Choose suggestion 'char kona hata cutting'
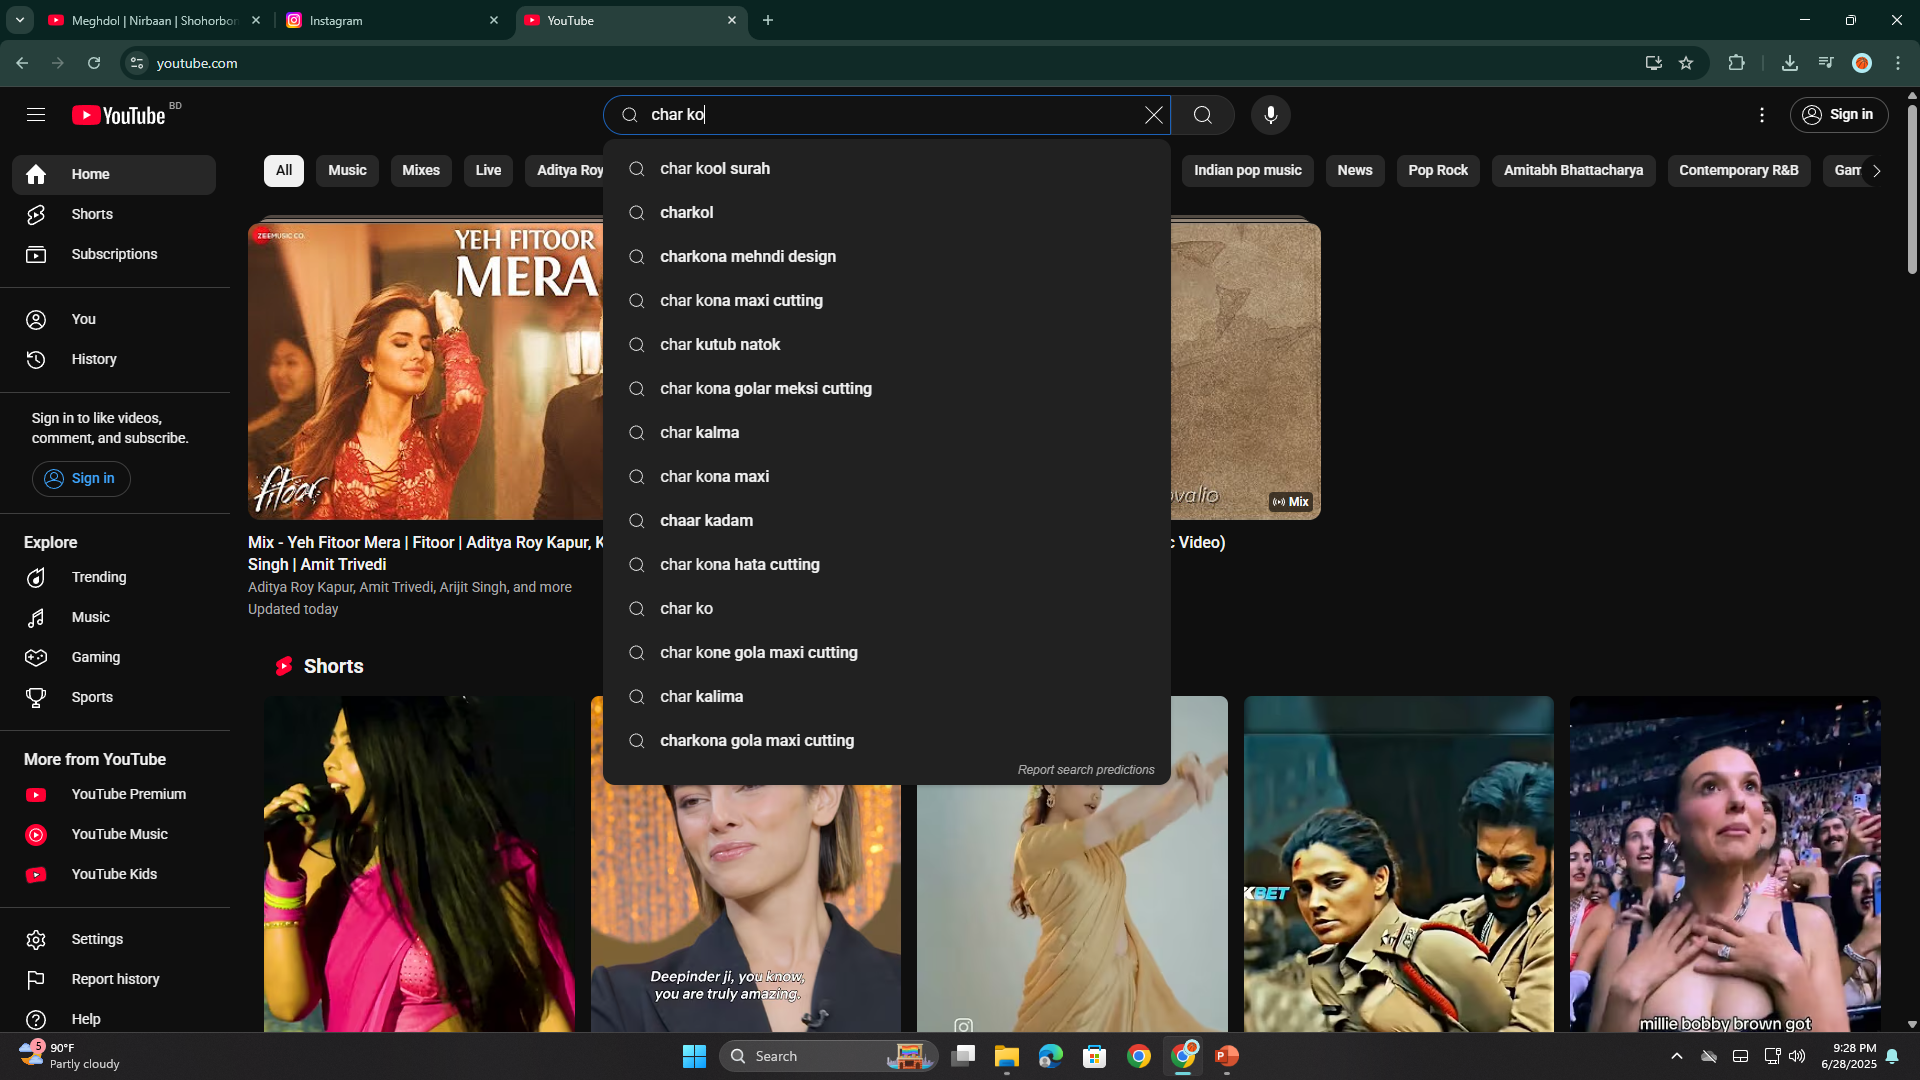The width and height of the screenshot is (1920, 1080). pos(886,565)
